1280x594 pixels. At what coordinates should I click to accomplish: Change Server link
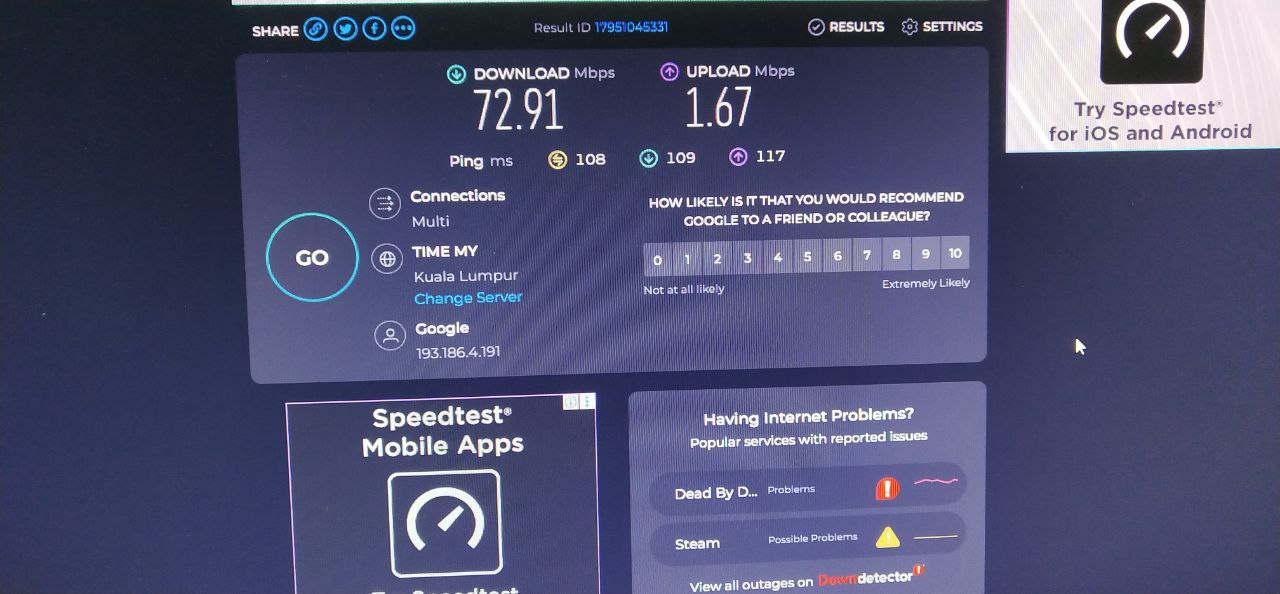[468, 298]
